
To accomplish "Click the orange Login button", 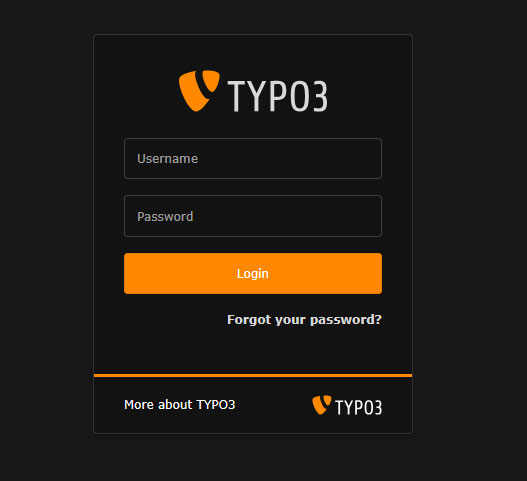I will (253, 274).
